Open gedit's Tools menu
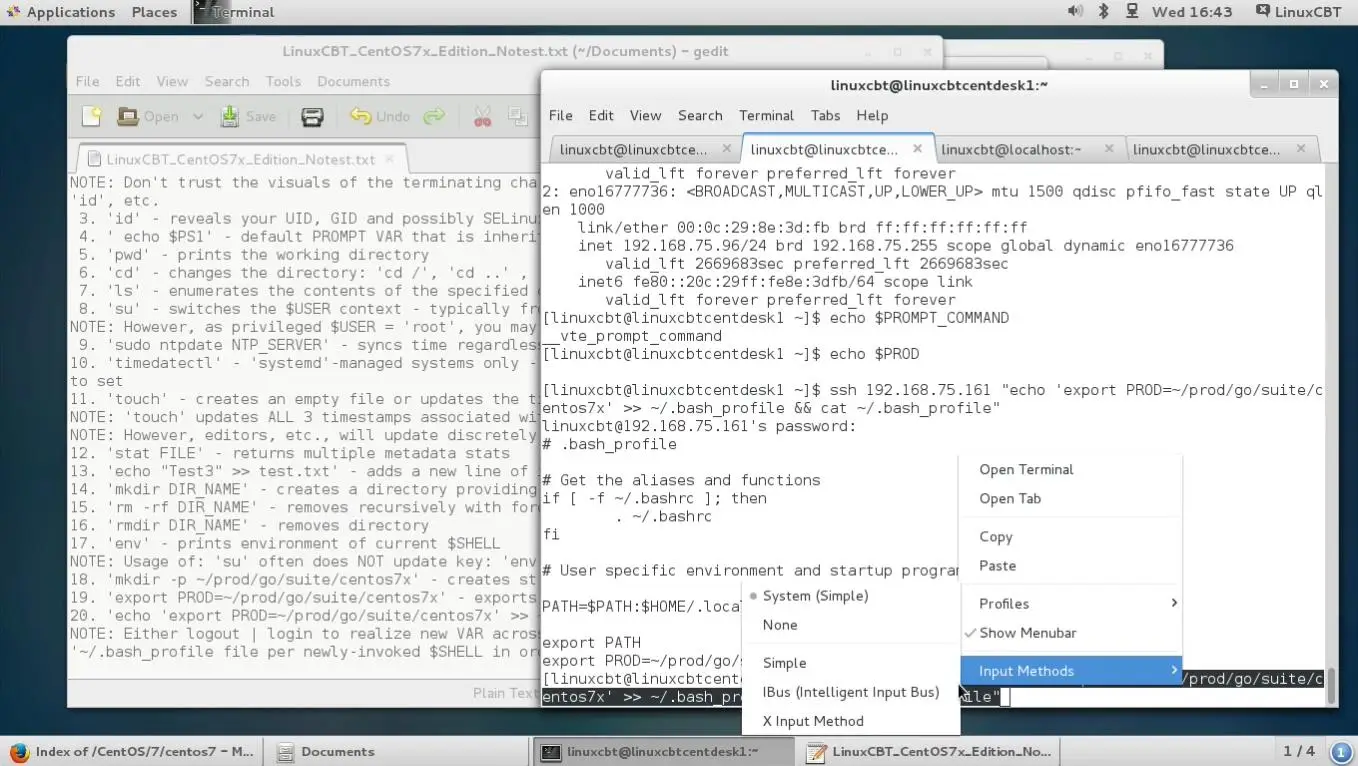The image size is (1358, 766). click(283, 82)
